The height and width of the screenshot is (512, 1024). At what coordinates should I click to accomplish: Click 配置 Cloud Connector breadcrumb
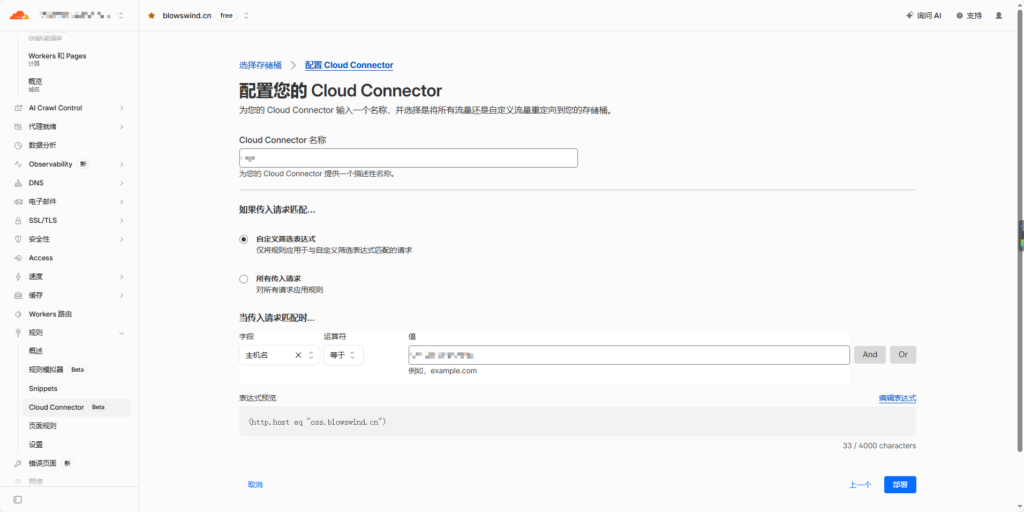pos(349,65)
